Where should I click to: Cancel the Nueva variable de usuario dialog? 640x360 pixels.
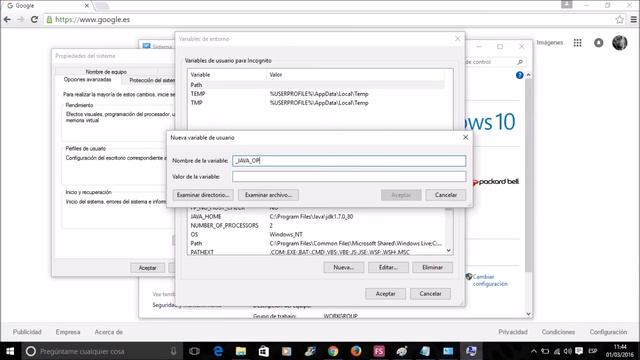(x=446, y=195)
